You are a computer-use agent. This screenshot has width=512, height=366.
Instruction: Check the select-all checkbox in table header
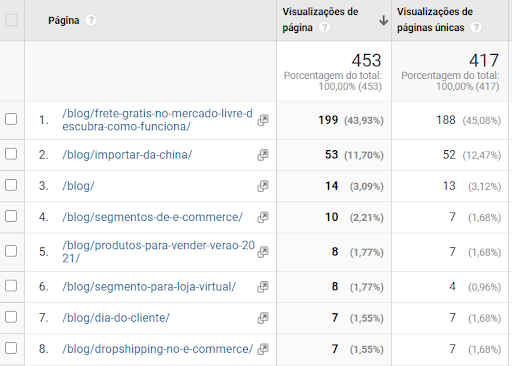point(12,20)
